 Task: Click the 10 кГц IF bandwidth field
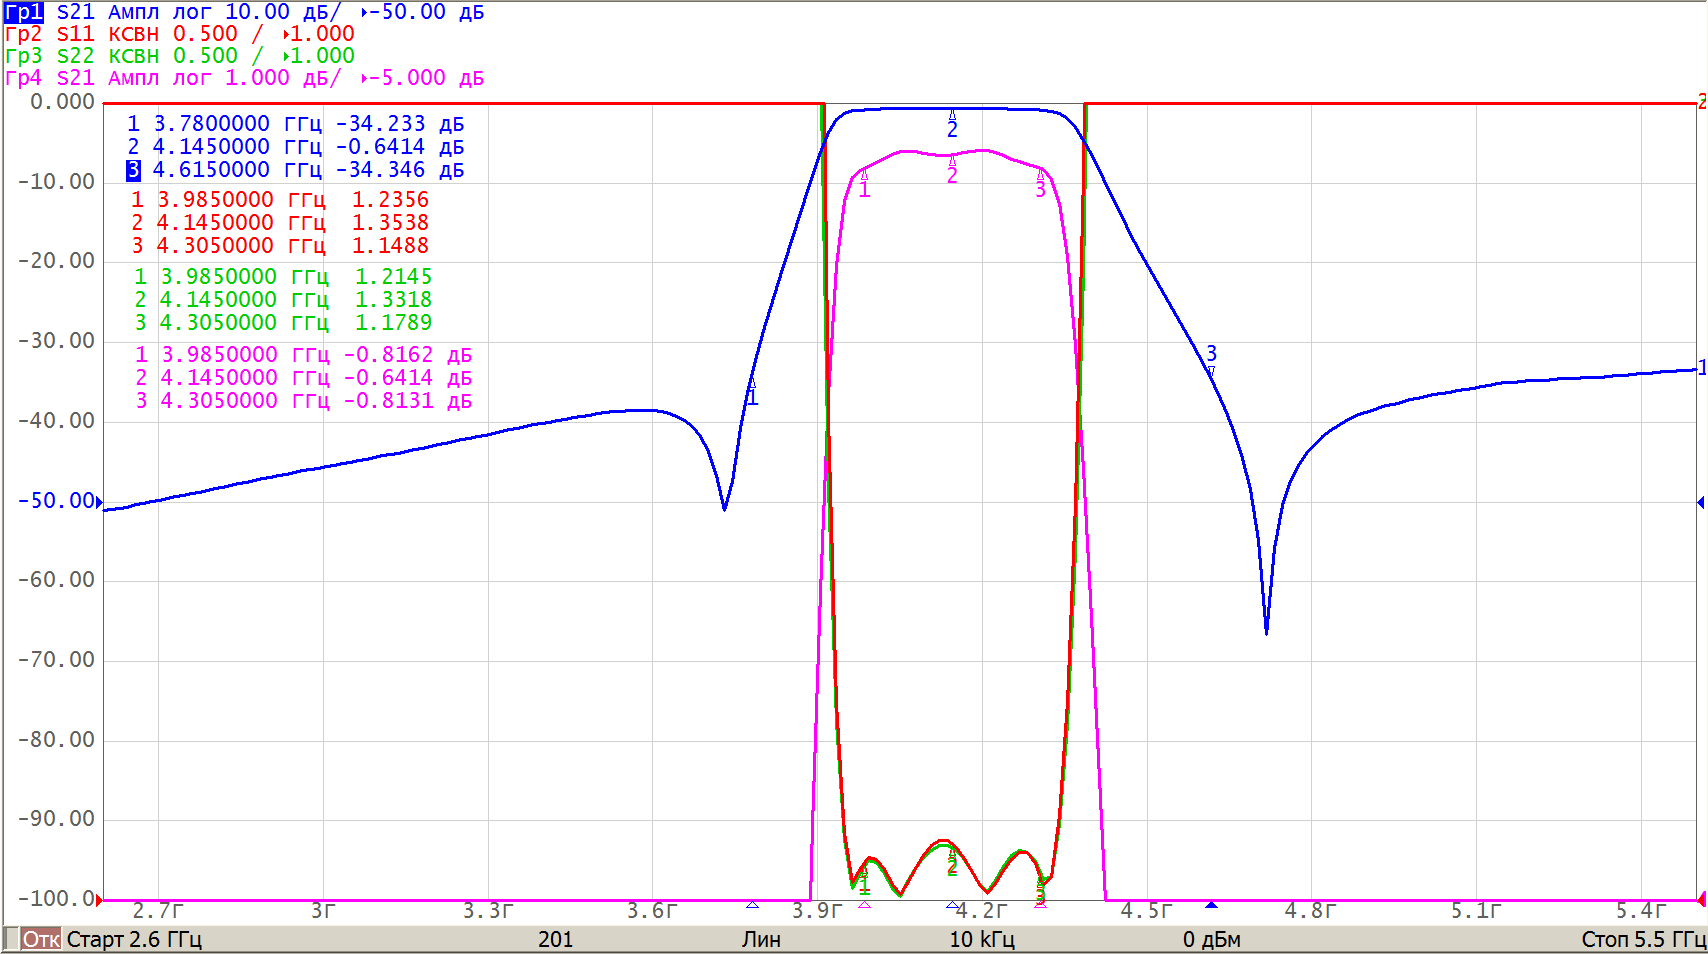point(981,939)
